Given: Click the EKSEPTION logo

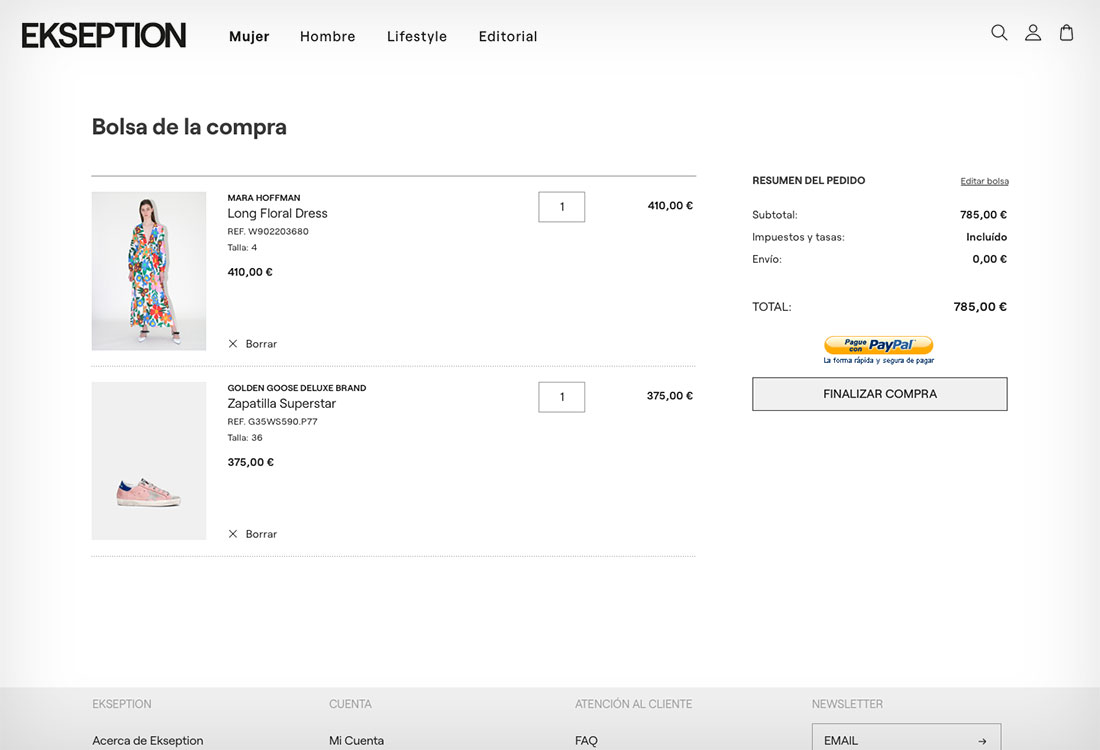Looking at the screenshot, I should click(104, 36).
